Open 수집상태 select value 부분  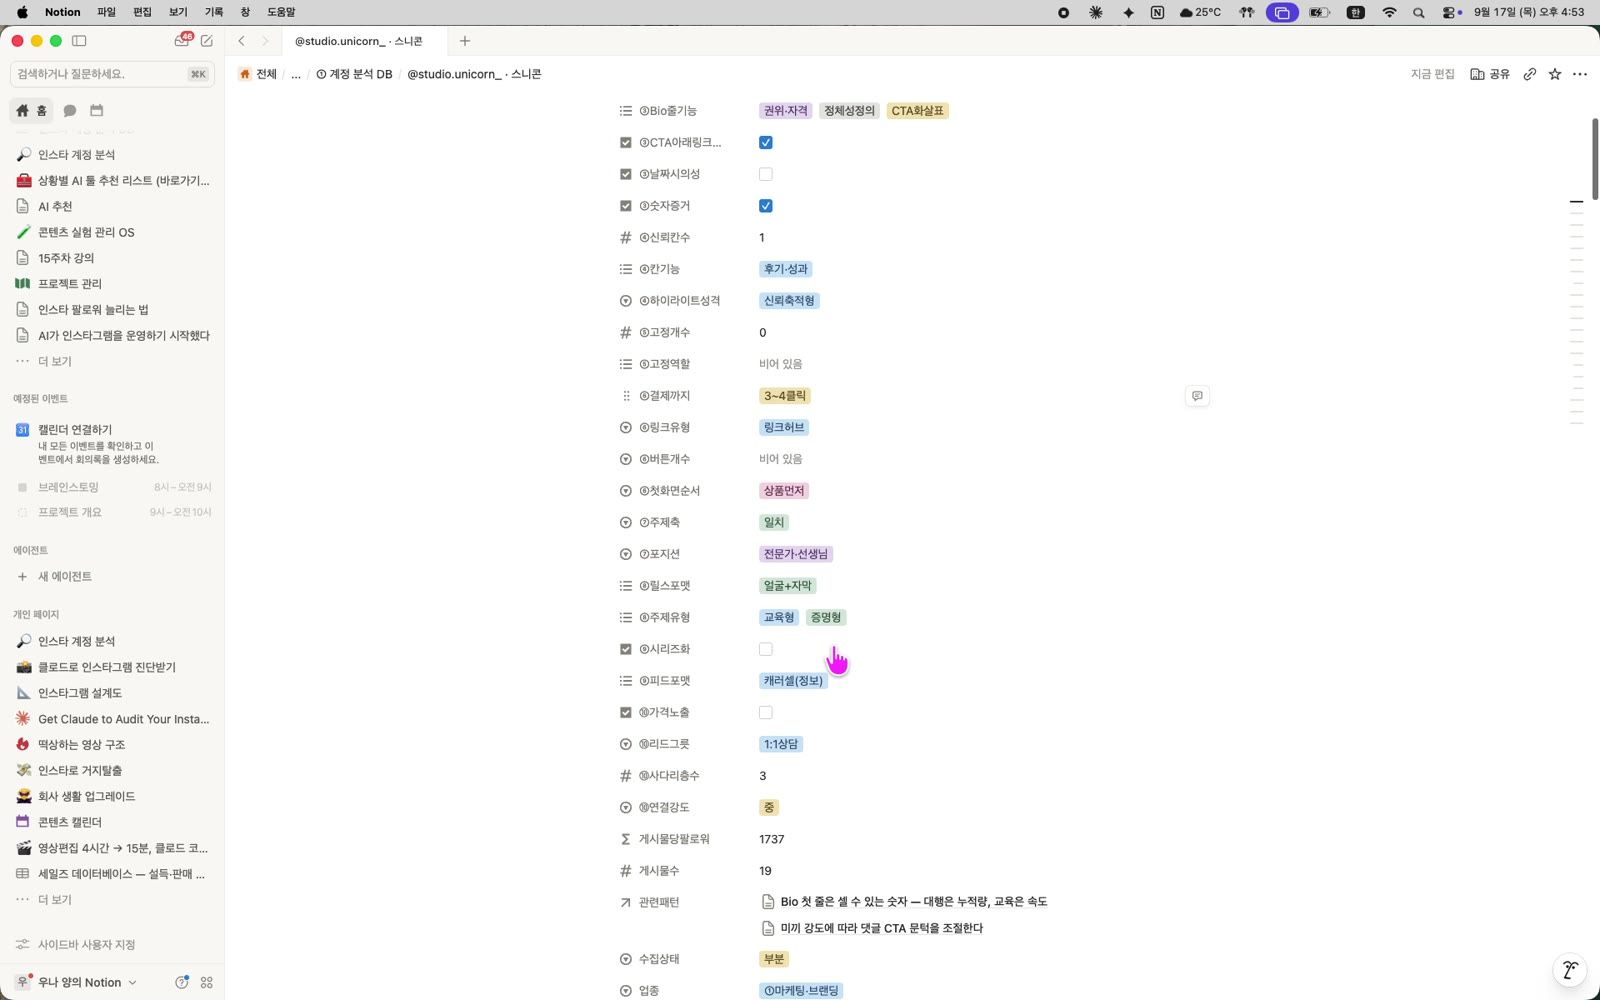[774, 959]
